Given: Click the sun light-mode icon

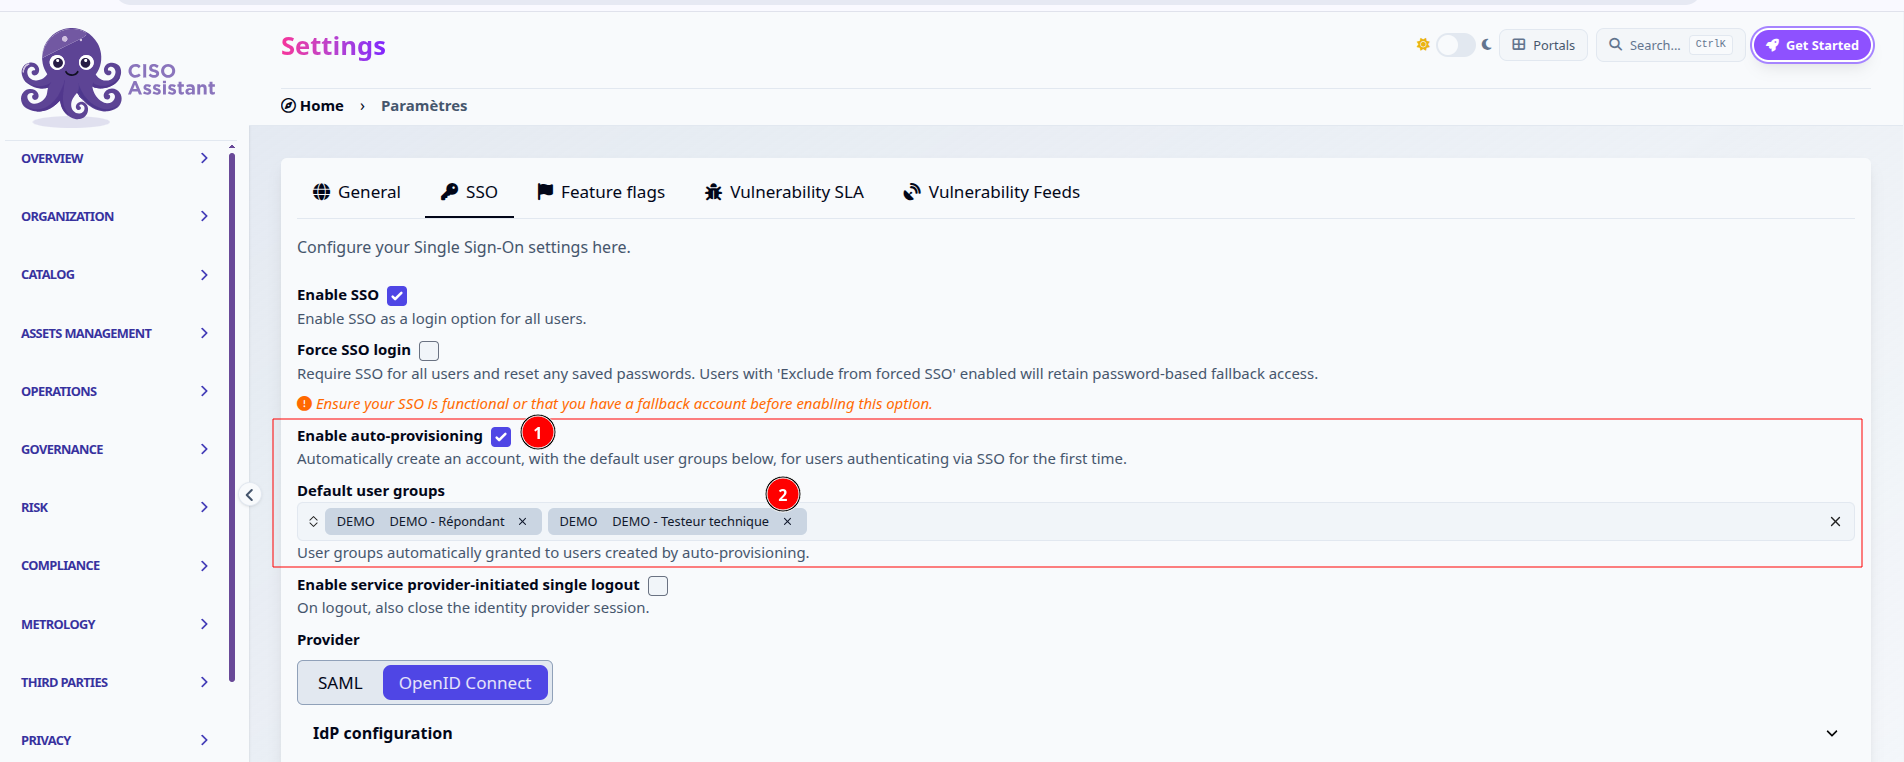Looking at the screenshot, I should click(x=1423, y=45).
